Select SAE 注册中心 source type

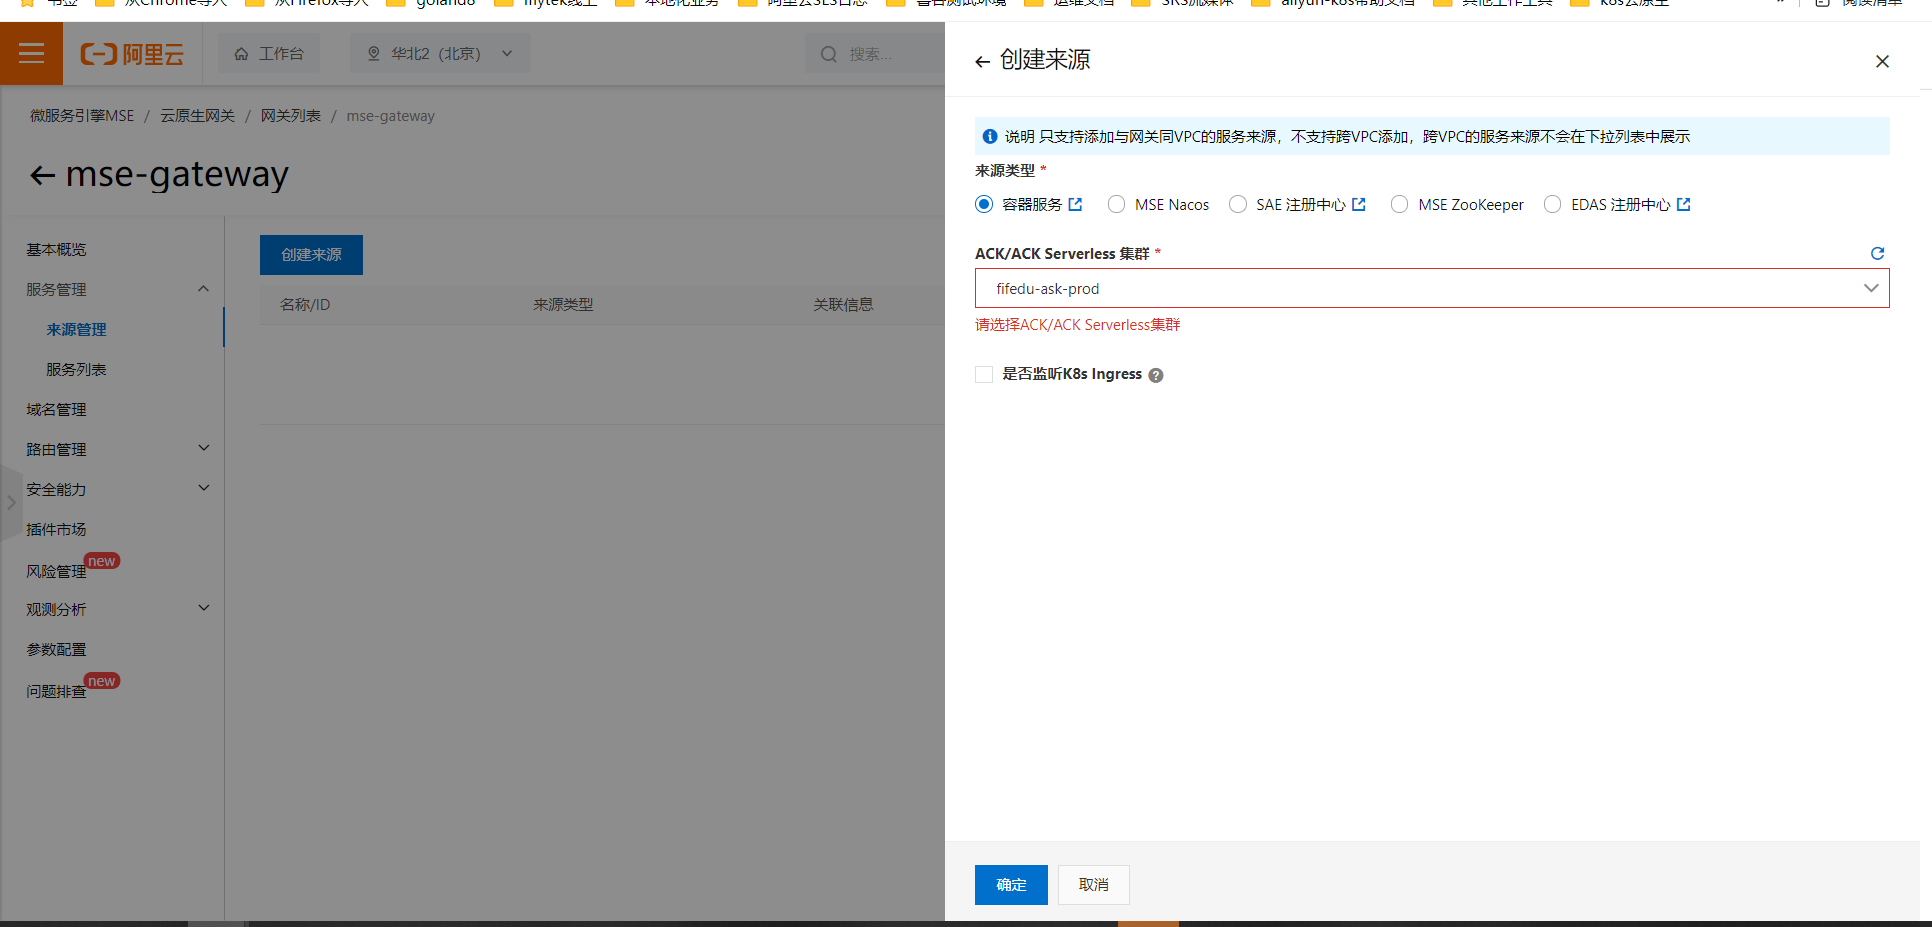point(1238,204)
